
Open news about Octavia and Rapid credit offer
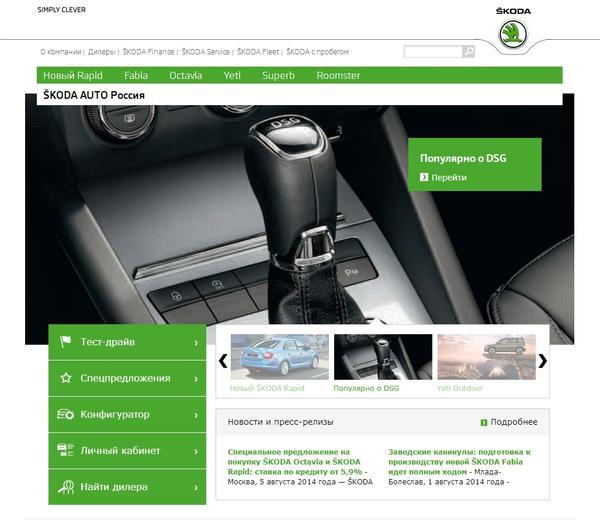pyautogui.click(x=295, y=462)
